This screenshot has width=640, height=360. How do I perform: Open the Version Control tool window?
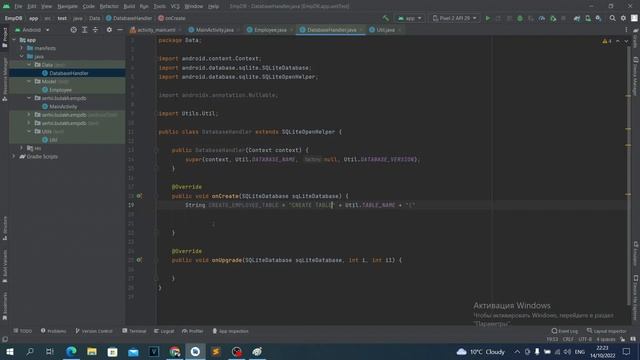click(x=94, y=331)
